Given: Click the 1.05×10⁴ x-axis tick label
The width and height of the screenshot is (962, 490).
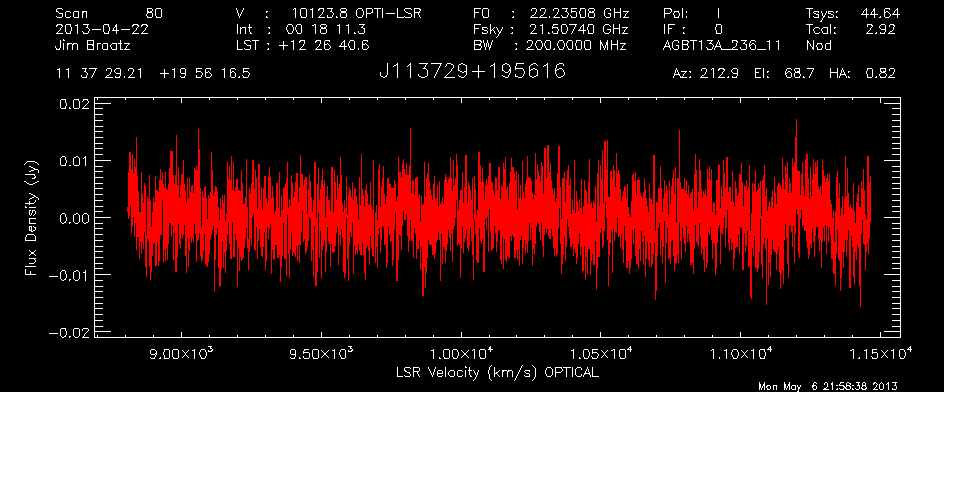Looking at the screenshot, I should pos(601,354).
